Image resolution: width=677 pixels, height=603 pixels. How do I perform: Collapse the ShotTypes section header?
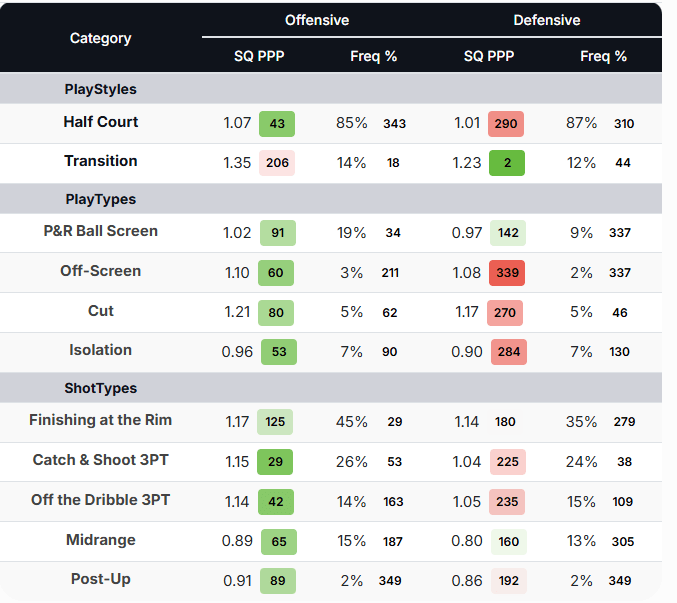point(100,388)
